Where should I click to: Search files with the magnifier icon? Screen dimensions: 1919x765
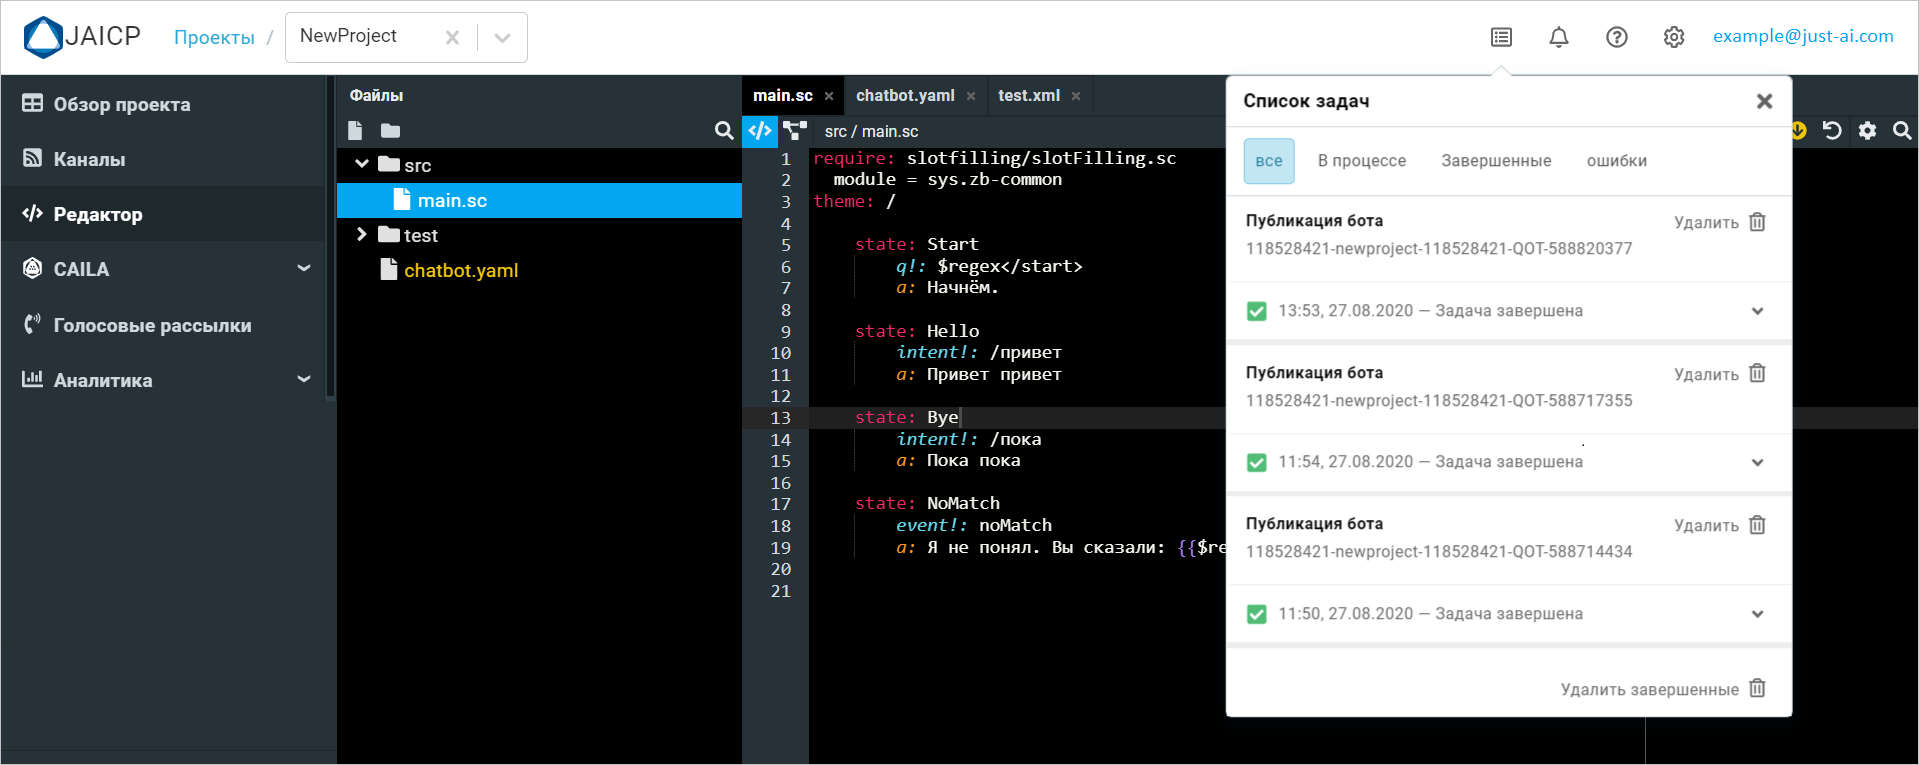click(x=724, y=131)
